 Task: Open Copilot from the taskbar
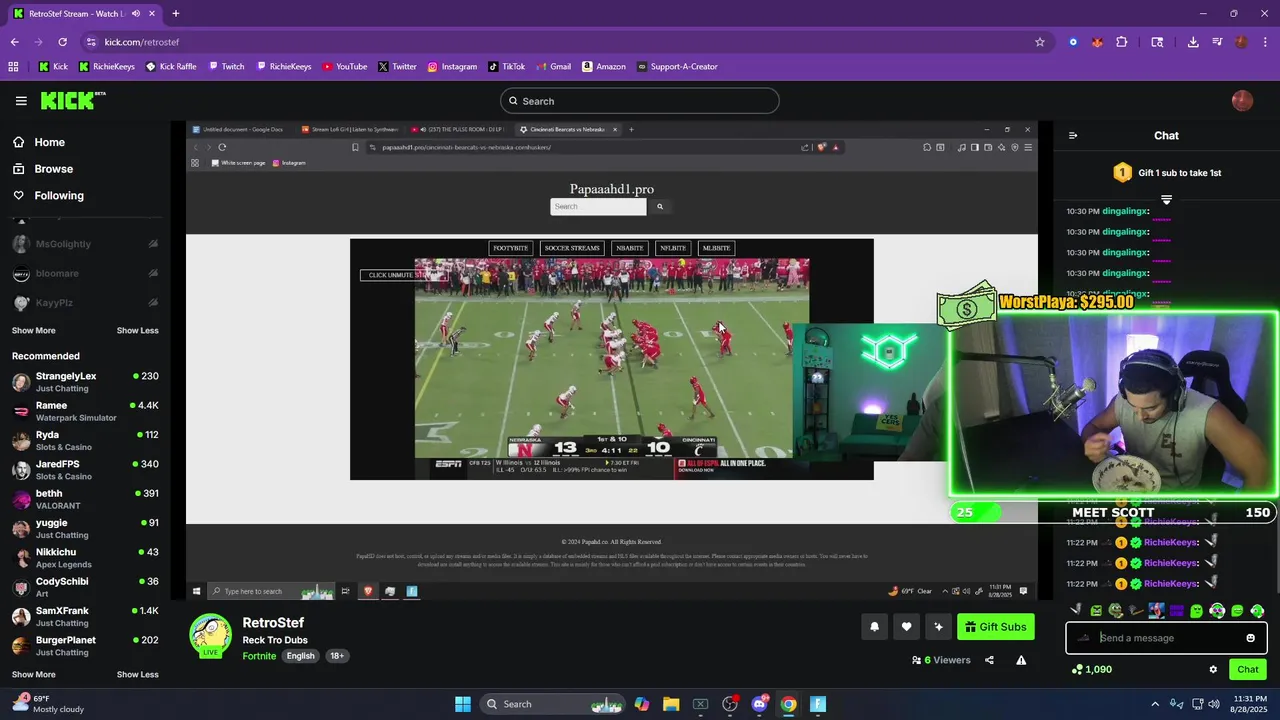642,704
